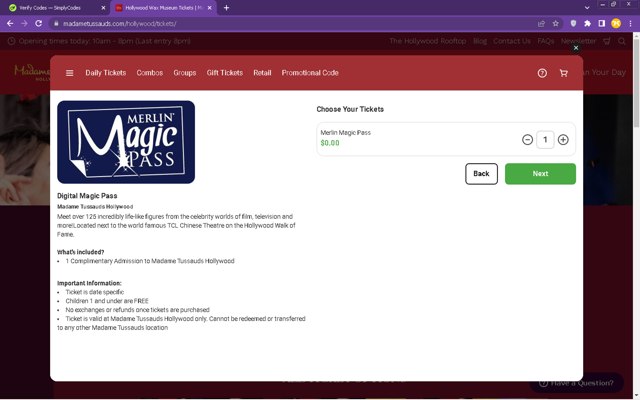Screen dimensions: 640x400
Task: Click the ticket quantity input field
Action: coord(545,140)
